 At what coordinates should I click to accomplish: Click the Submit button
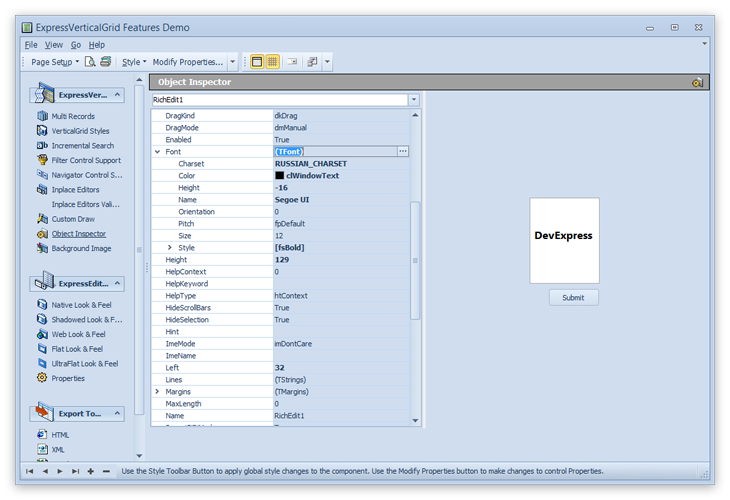point(574,297)
